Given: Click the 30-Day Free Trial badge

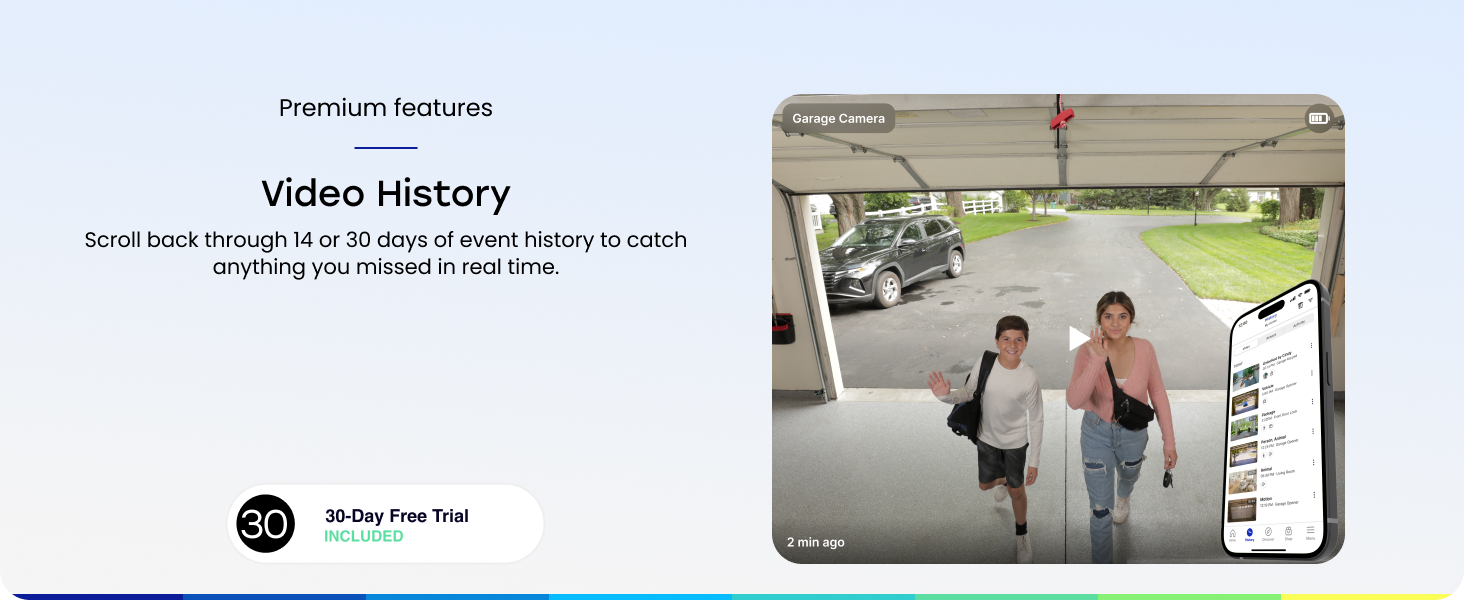Looking at the screenshot, I should [385, 524].
